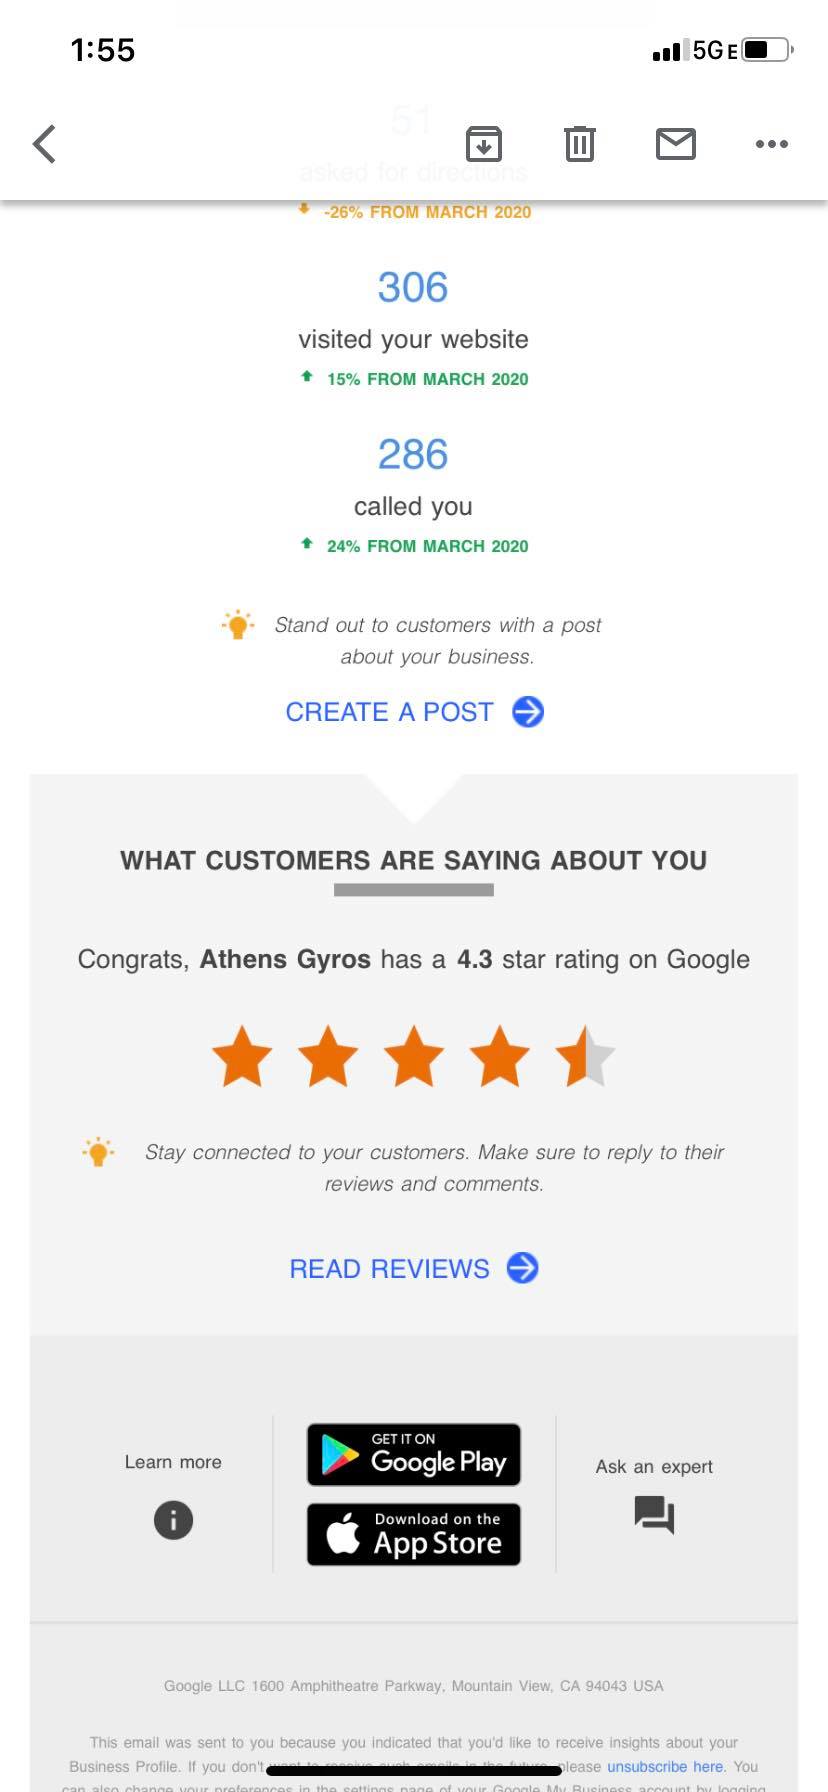828x1792 pixels.
Task: Tap the 286 called you number
Action: (x=413, y=455)
